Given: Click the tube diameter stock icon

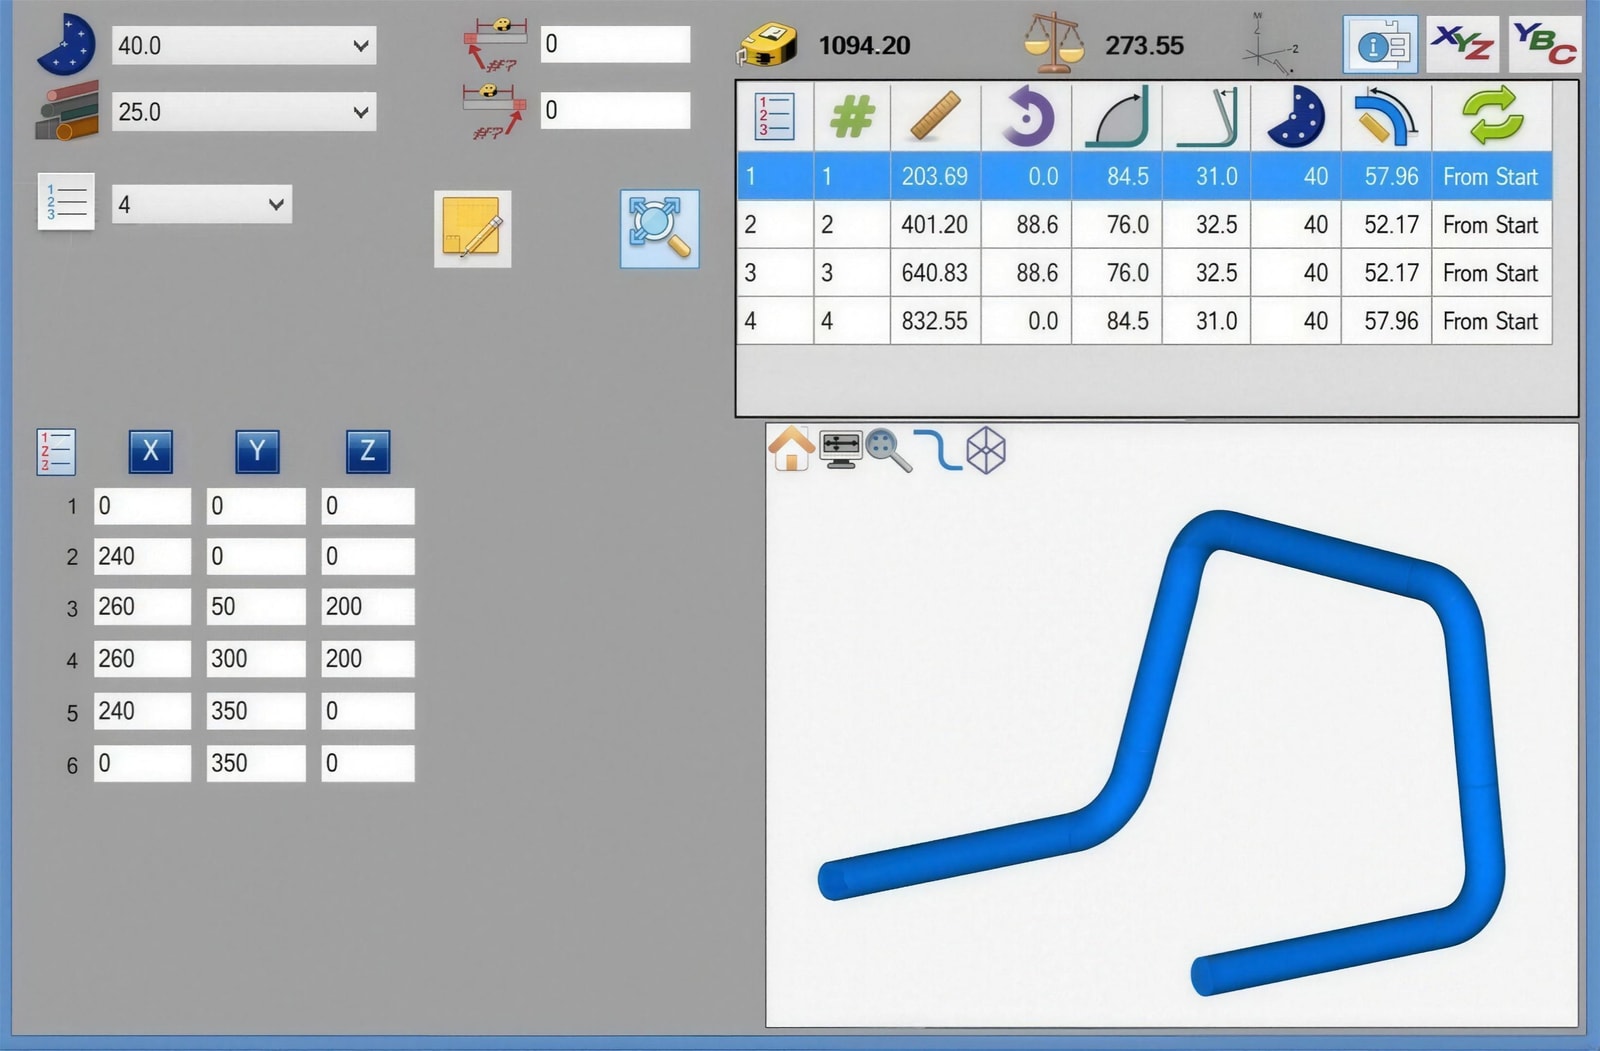Looking at the screenshot, I should 67,111.
